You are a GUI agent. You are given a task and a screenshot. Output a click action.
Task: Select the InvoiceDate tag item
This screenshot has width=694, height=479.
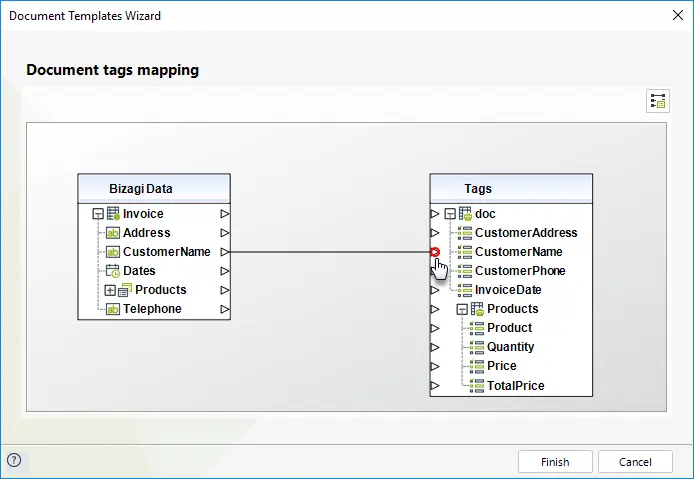click(x=508, y=290)
